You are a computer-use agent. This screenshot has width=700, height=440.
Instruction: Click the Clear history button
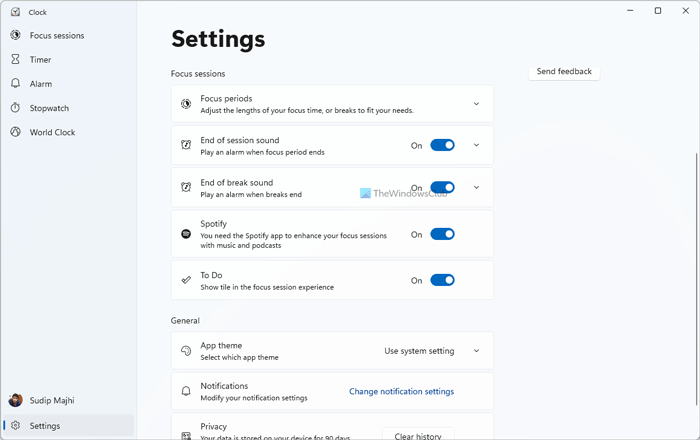(418, 434)
